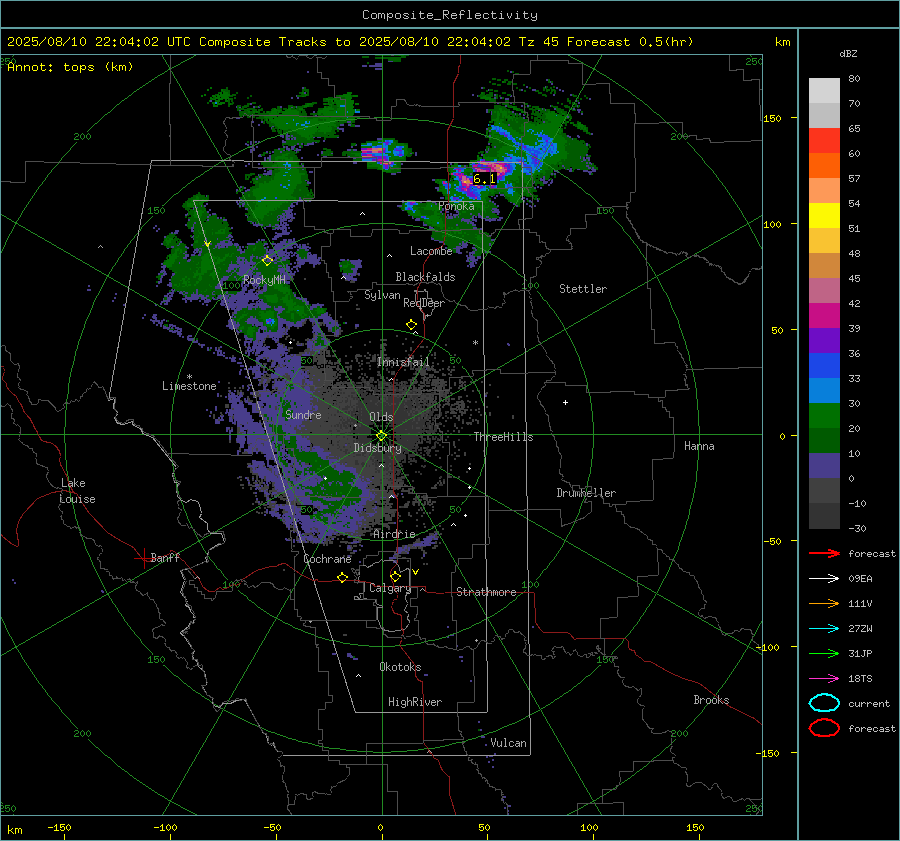Click the magenta 18TS arrow in legend
Viewport: 900px width, 841px height.
[824, 679]
